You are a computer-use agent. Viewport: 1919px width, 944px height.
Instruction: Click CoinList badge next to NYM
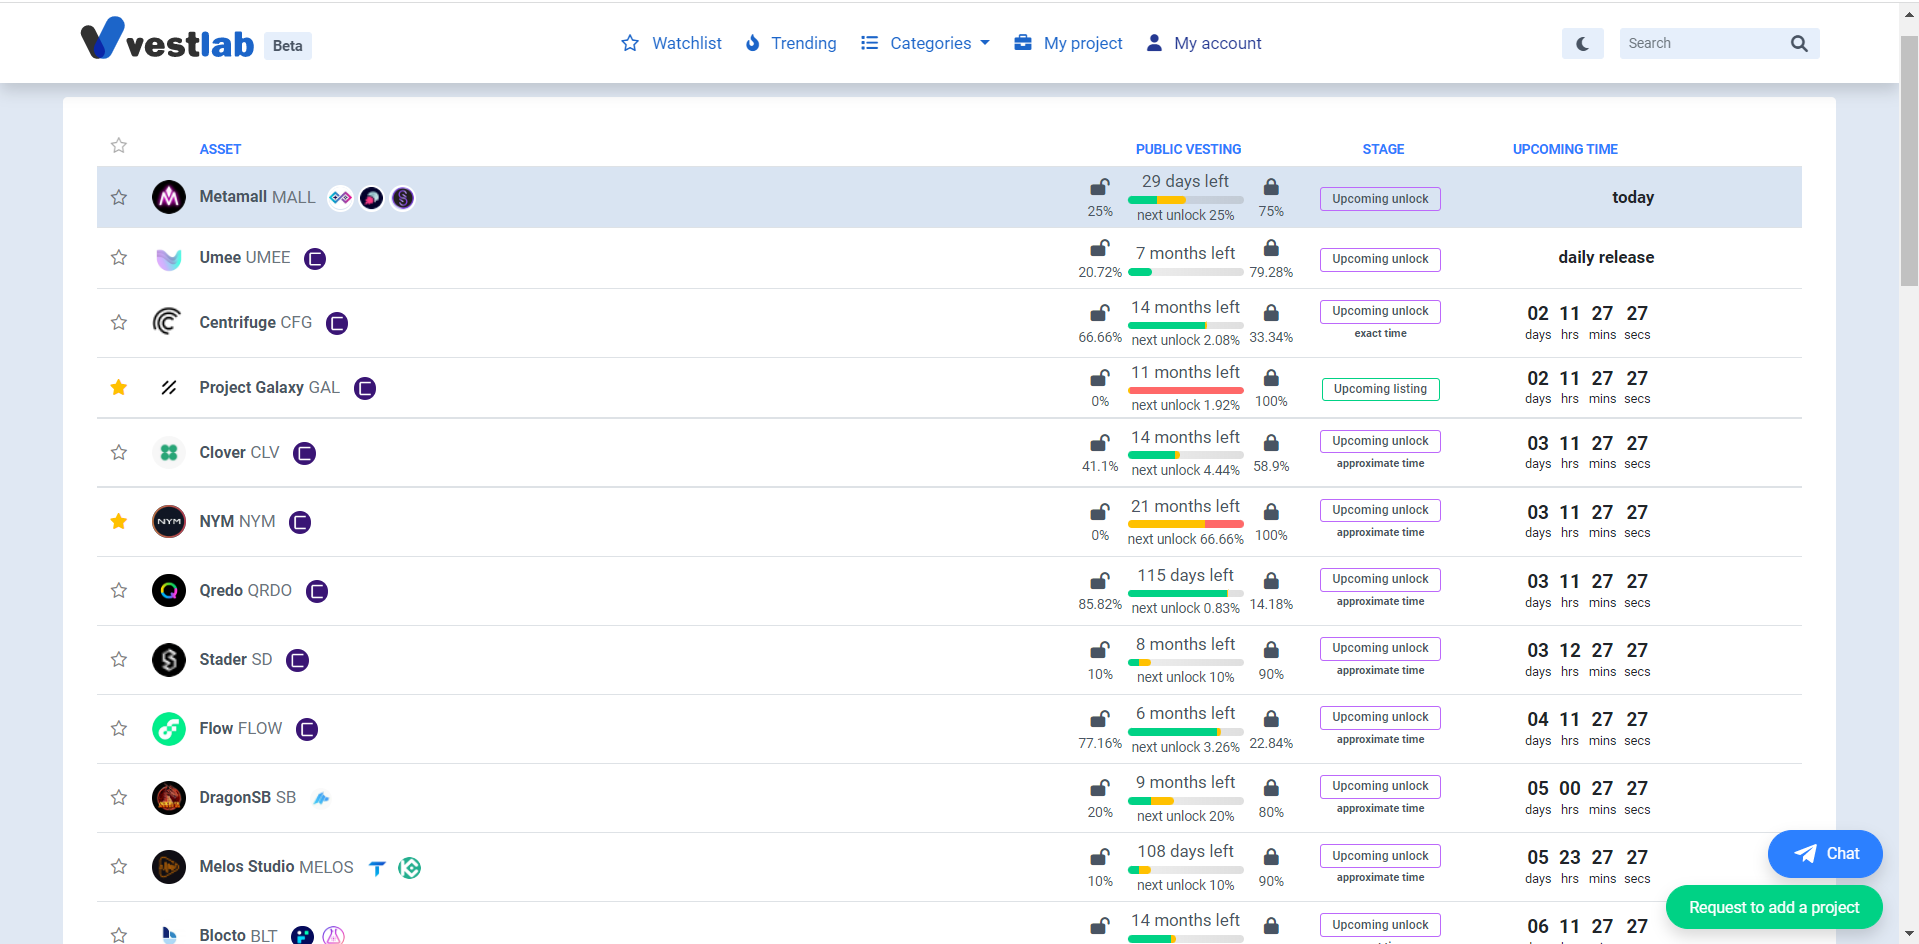point(300,522)
